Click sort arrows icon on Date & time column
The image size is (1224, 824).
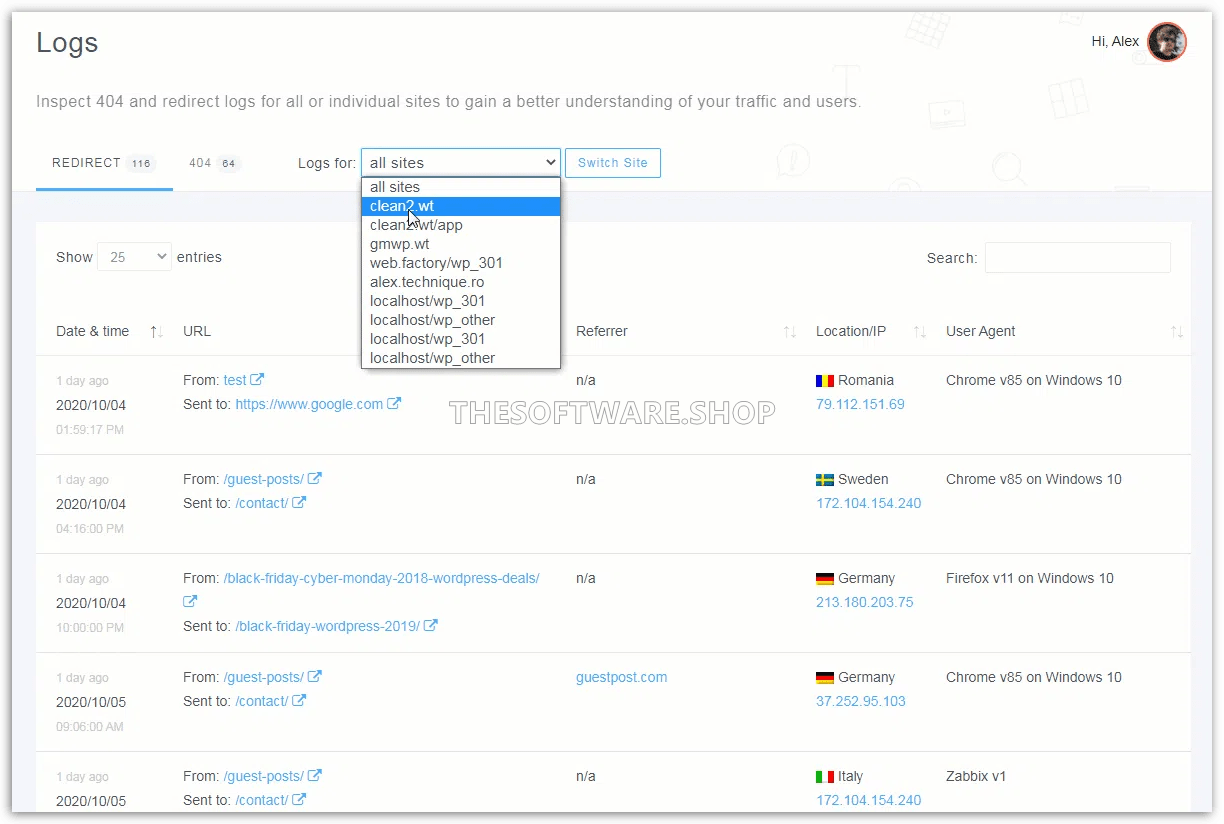156,332
